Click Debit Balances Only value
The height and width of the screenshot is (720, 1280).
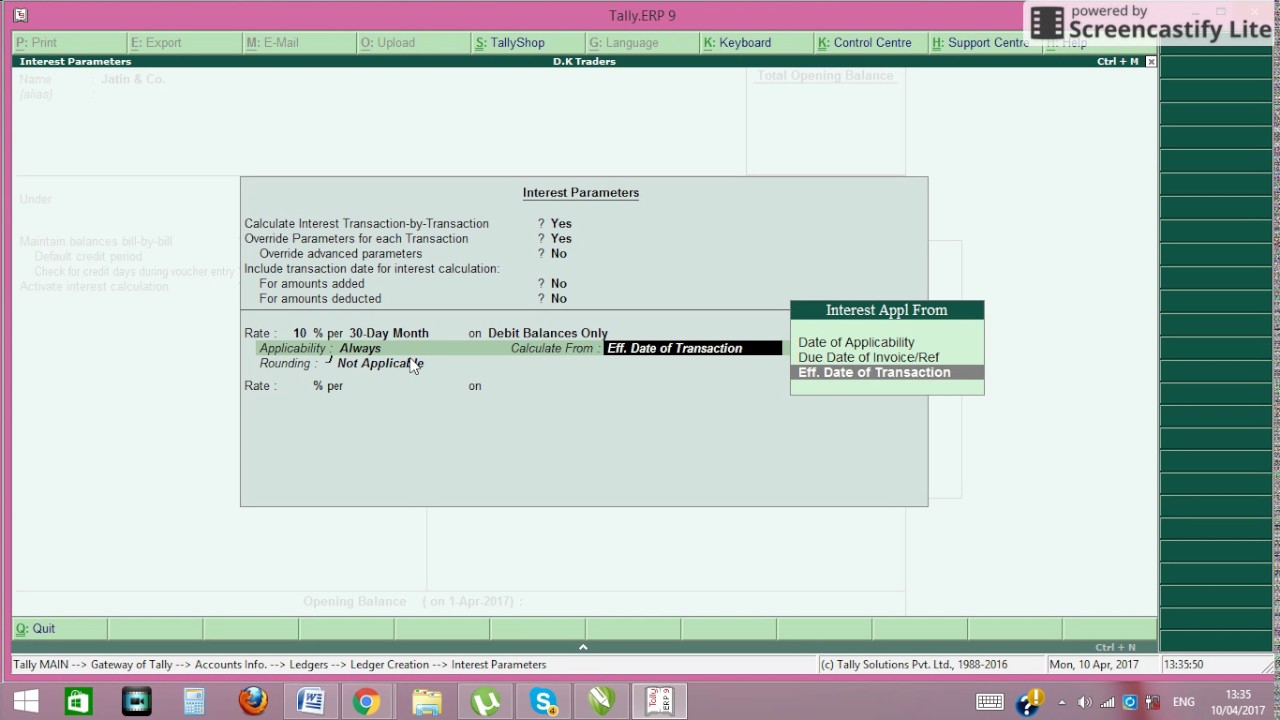pyautogui.click(x=547, y=333)
